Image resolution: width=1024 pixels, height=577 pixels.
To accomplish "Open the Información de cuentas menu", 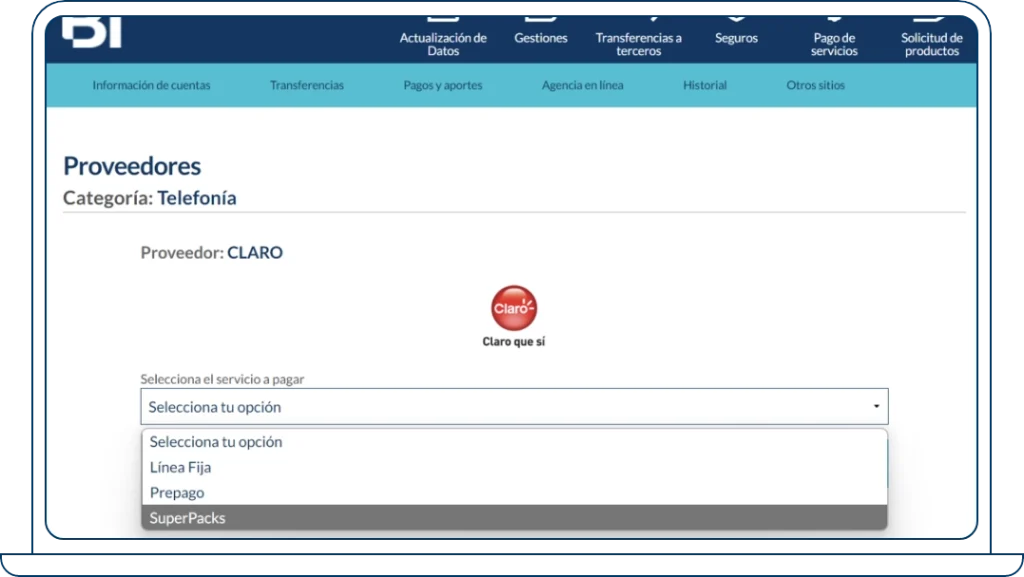I will click(x=152, y=86).
